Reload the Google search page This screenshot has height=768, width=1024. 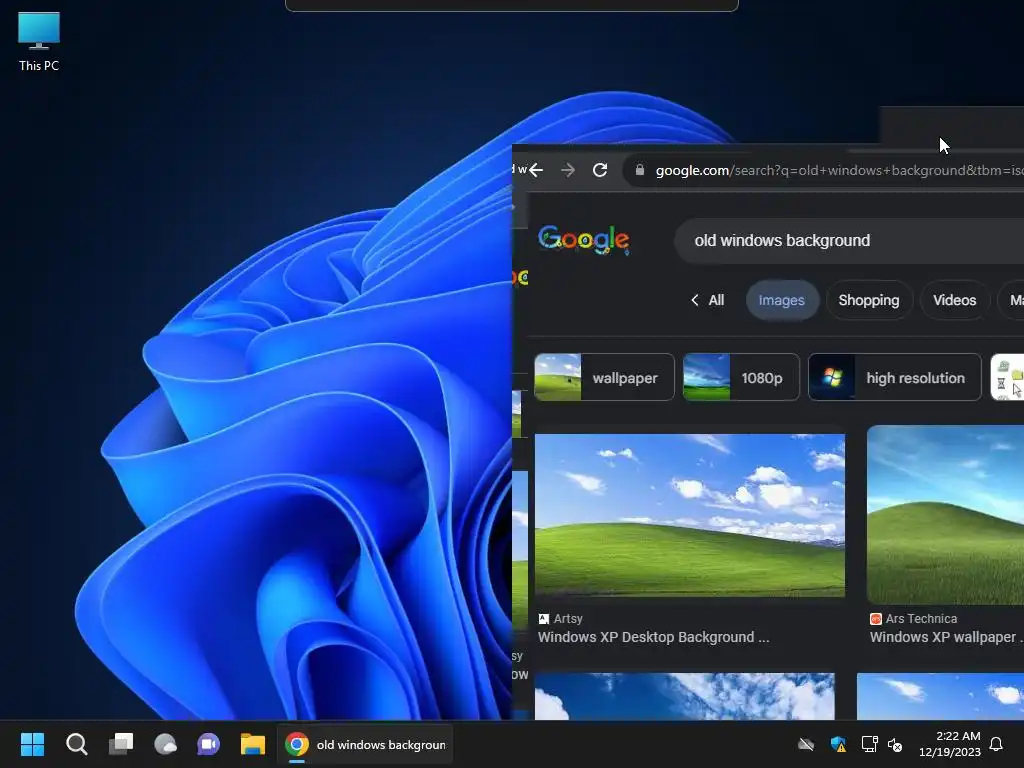click(x=600, y=170)
